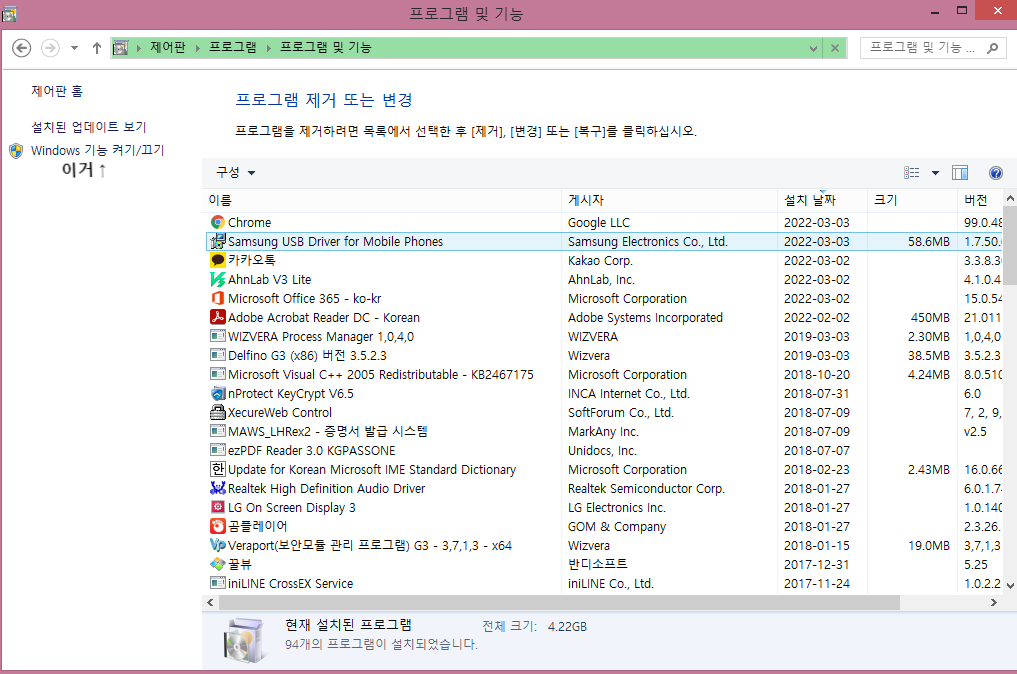The height and width of the screenshot is (674, 1017).
Task: Sort by the 설치 날짜 column header
Action: [x=822, y=200]
